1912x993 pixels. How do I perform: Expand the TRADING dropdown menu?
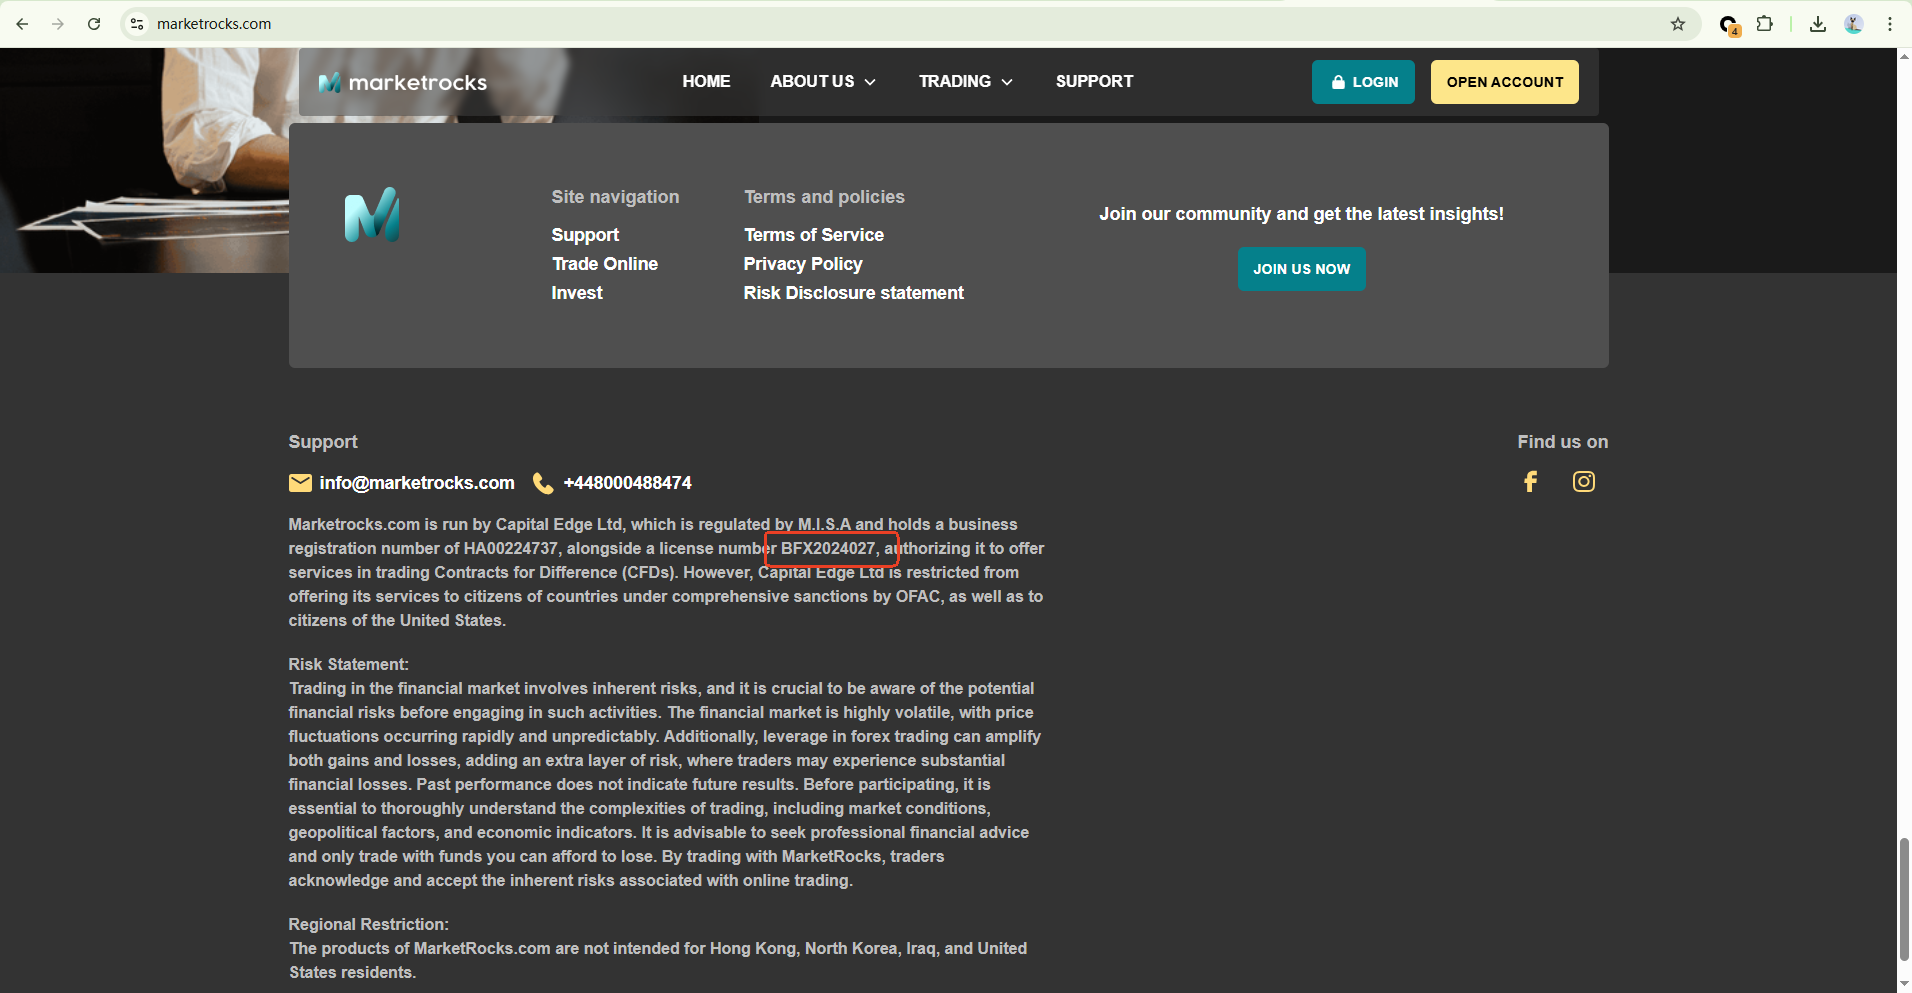[x=966, y=81]
